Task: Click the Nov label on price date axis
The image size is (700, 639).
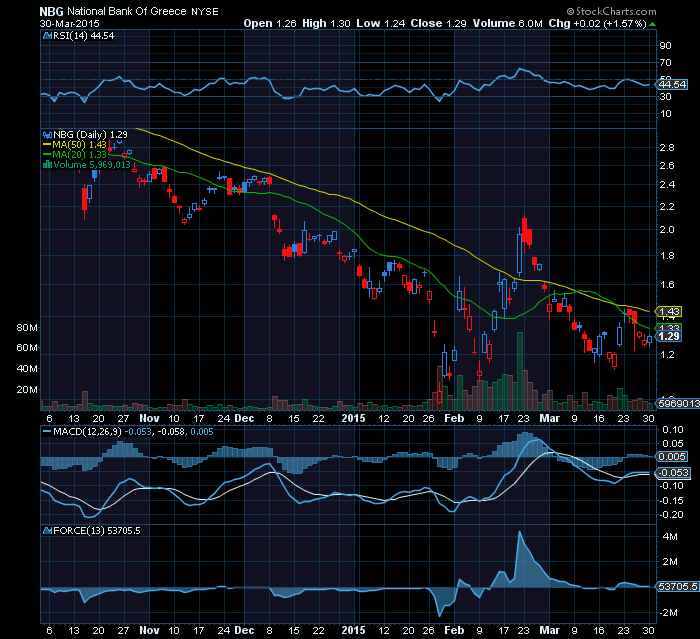Action: click(x=149, y=418)
